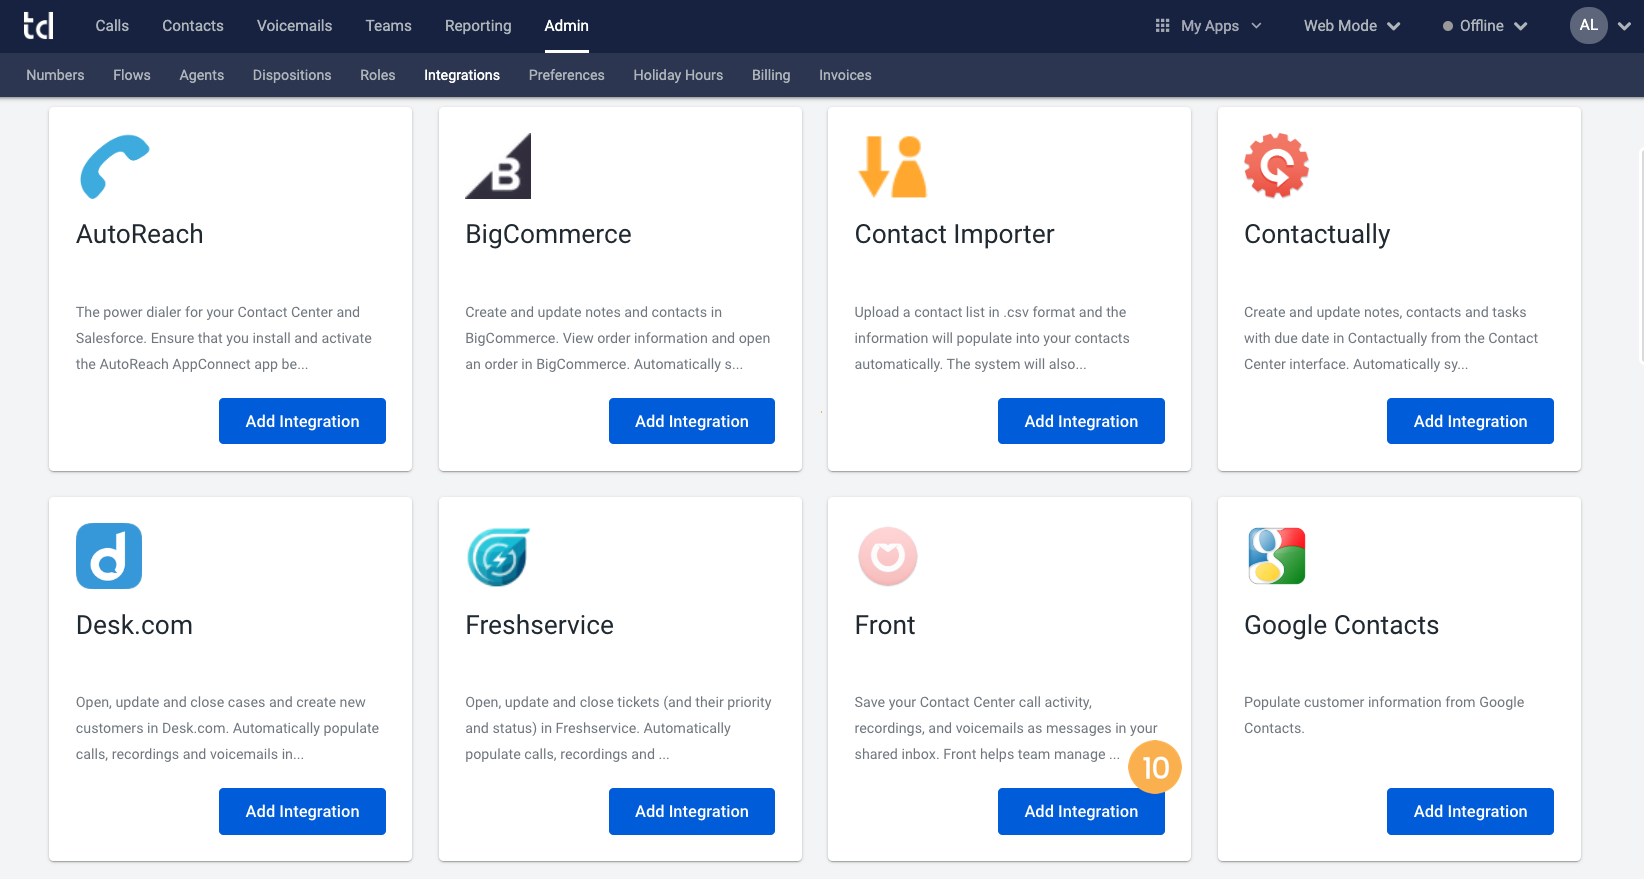
Task: Open the Reporting menu
Action: 478,26
